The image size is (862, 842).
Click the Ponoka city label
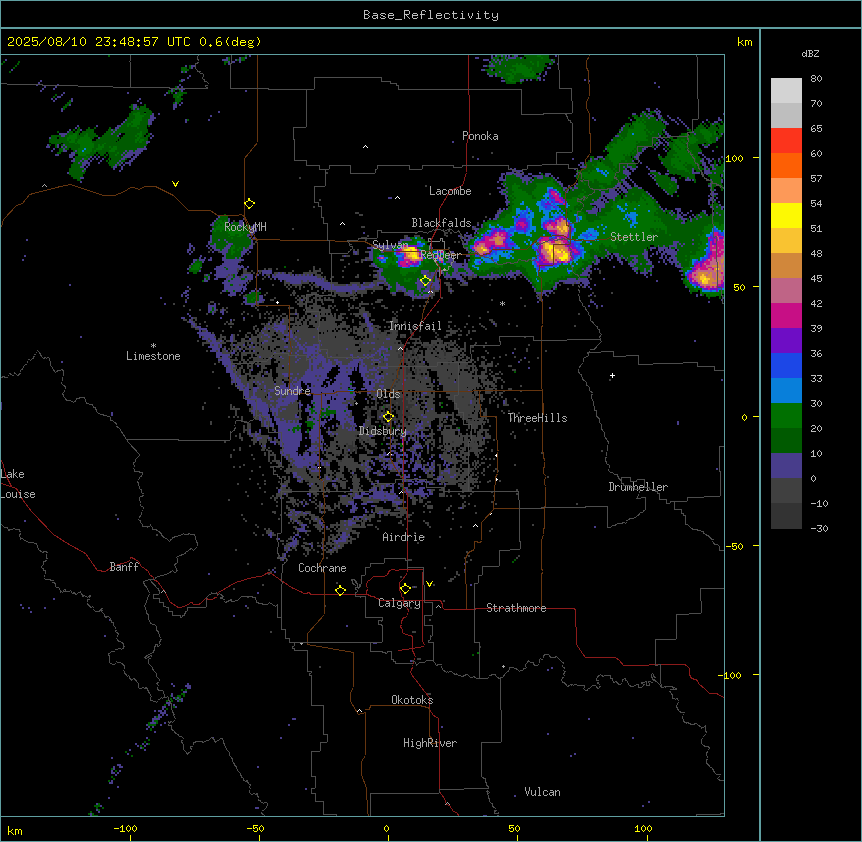[x=480, y=136]
